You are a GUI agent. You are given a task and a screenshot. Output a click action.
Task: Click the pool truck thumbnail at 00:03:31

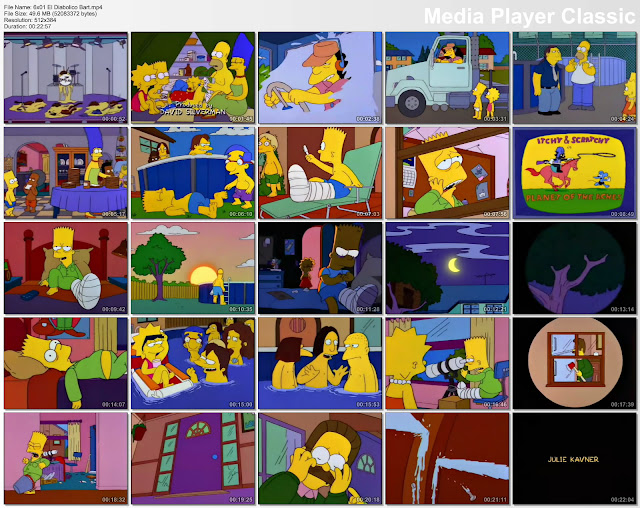[x=447, y=78]
